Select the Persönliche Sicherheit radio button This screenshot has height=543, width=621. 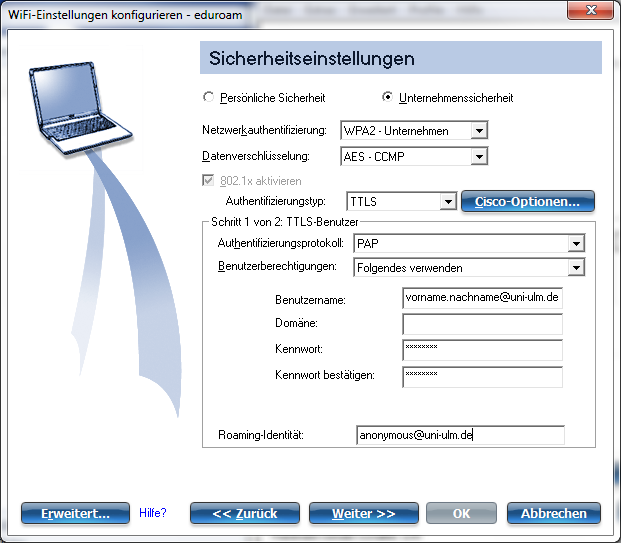208,98
